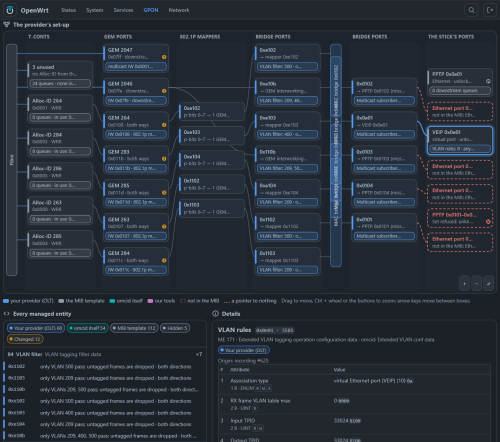
Task: Toggle the MIB template 112 filter chip
Action: pyautogui.click(x=134, y=328)
